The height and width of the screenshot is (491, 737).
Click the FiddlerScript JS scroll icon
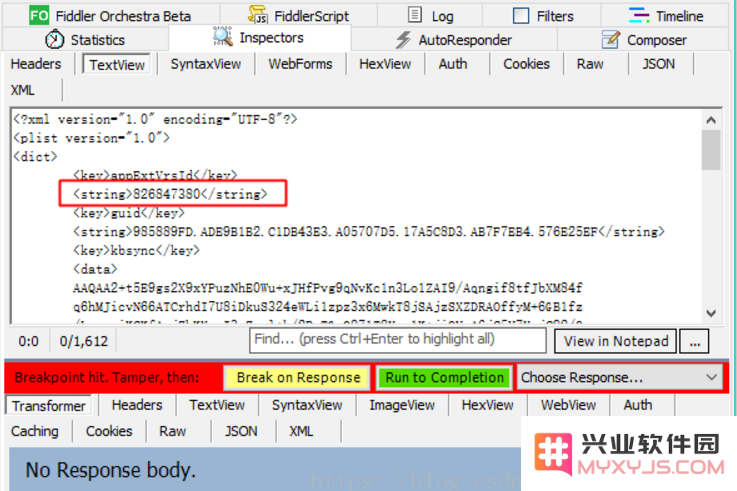258,15
